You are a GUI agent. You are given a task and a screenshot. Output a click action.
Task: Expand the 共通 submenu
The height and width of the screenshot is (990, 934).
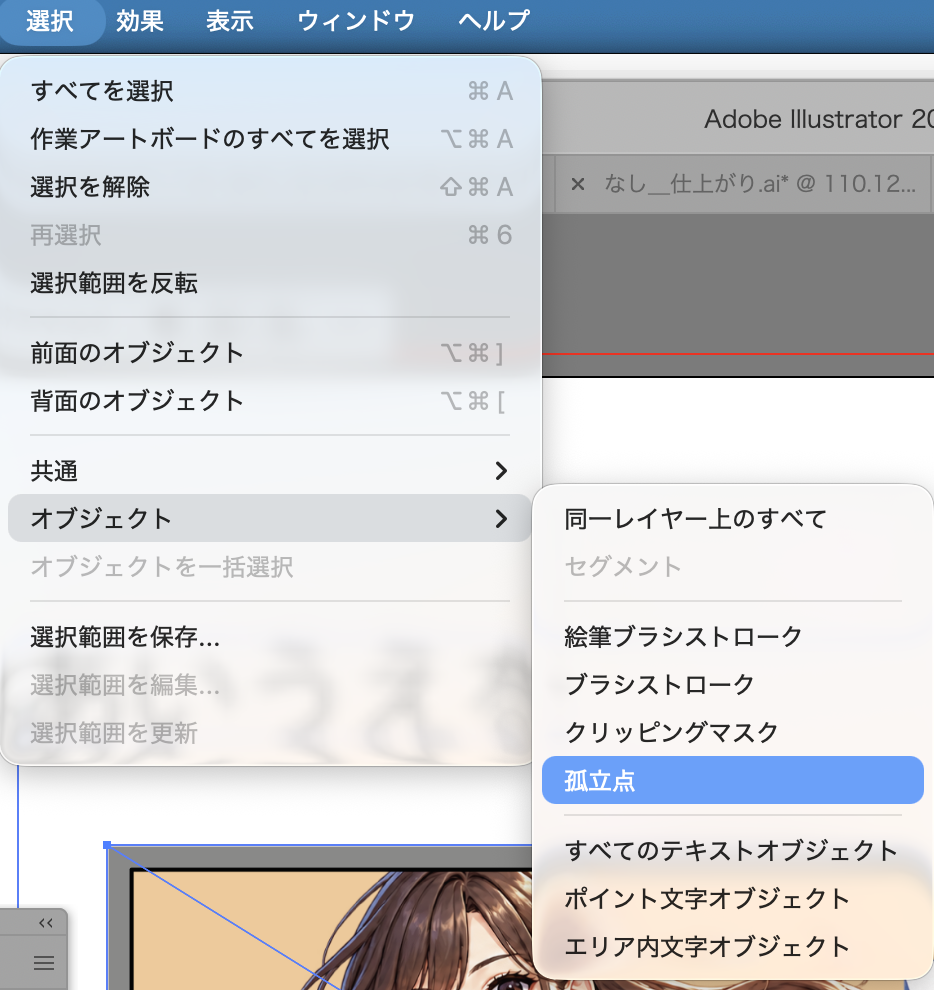[270, 471]
